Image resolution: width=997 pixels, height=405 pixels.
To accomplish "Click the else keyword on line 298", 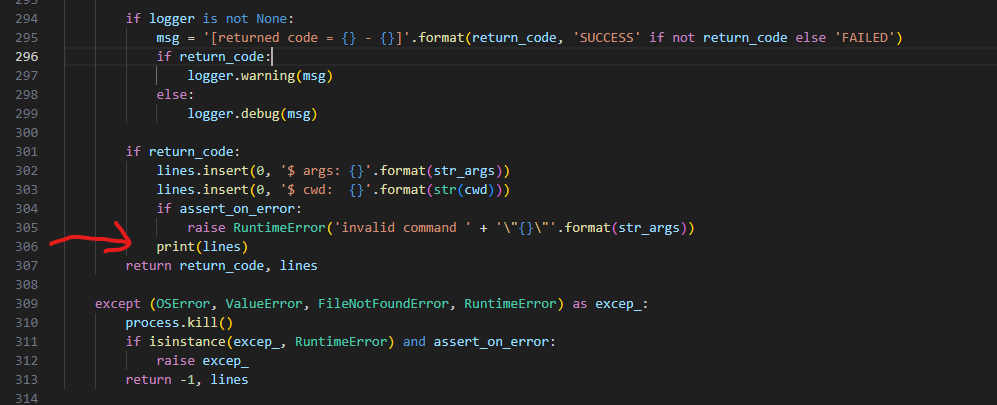I will pos(172,95).
